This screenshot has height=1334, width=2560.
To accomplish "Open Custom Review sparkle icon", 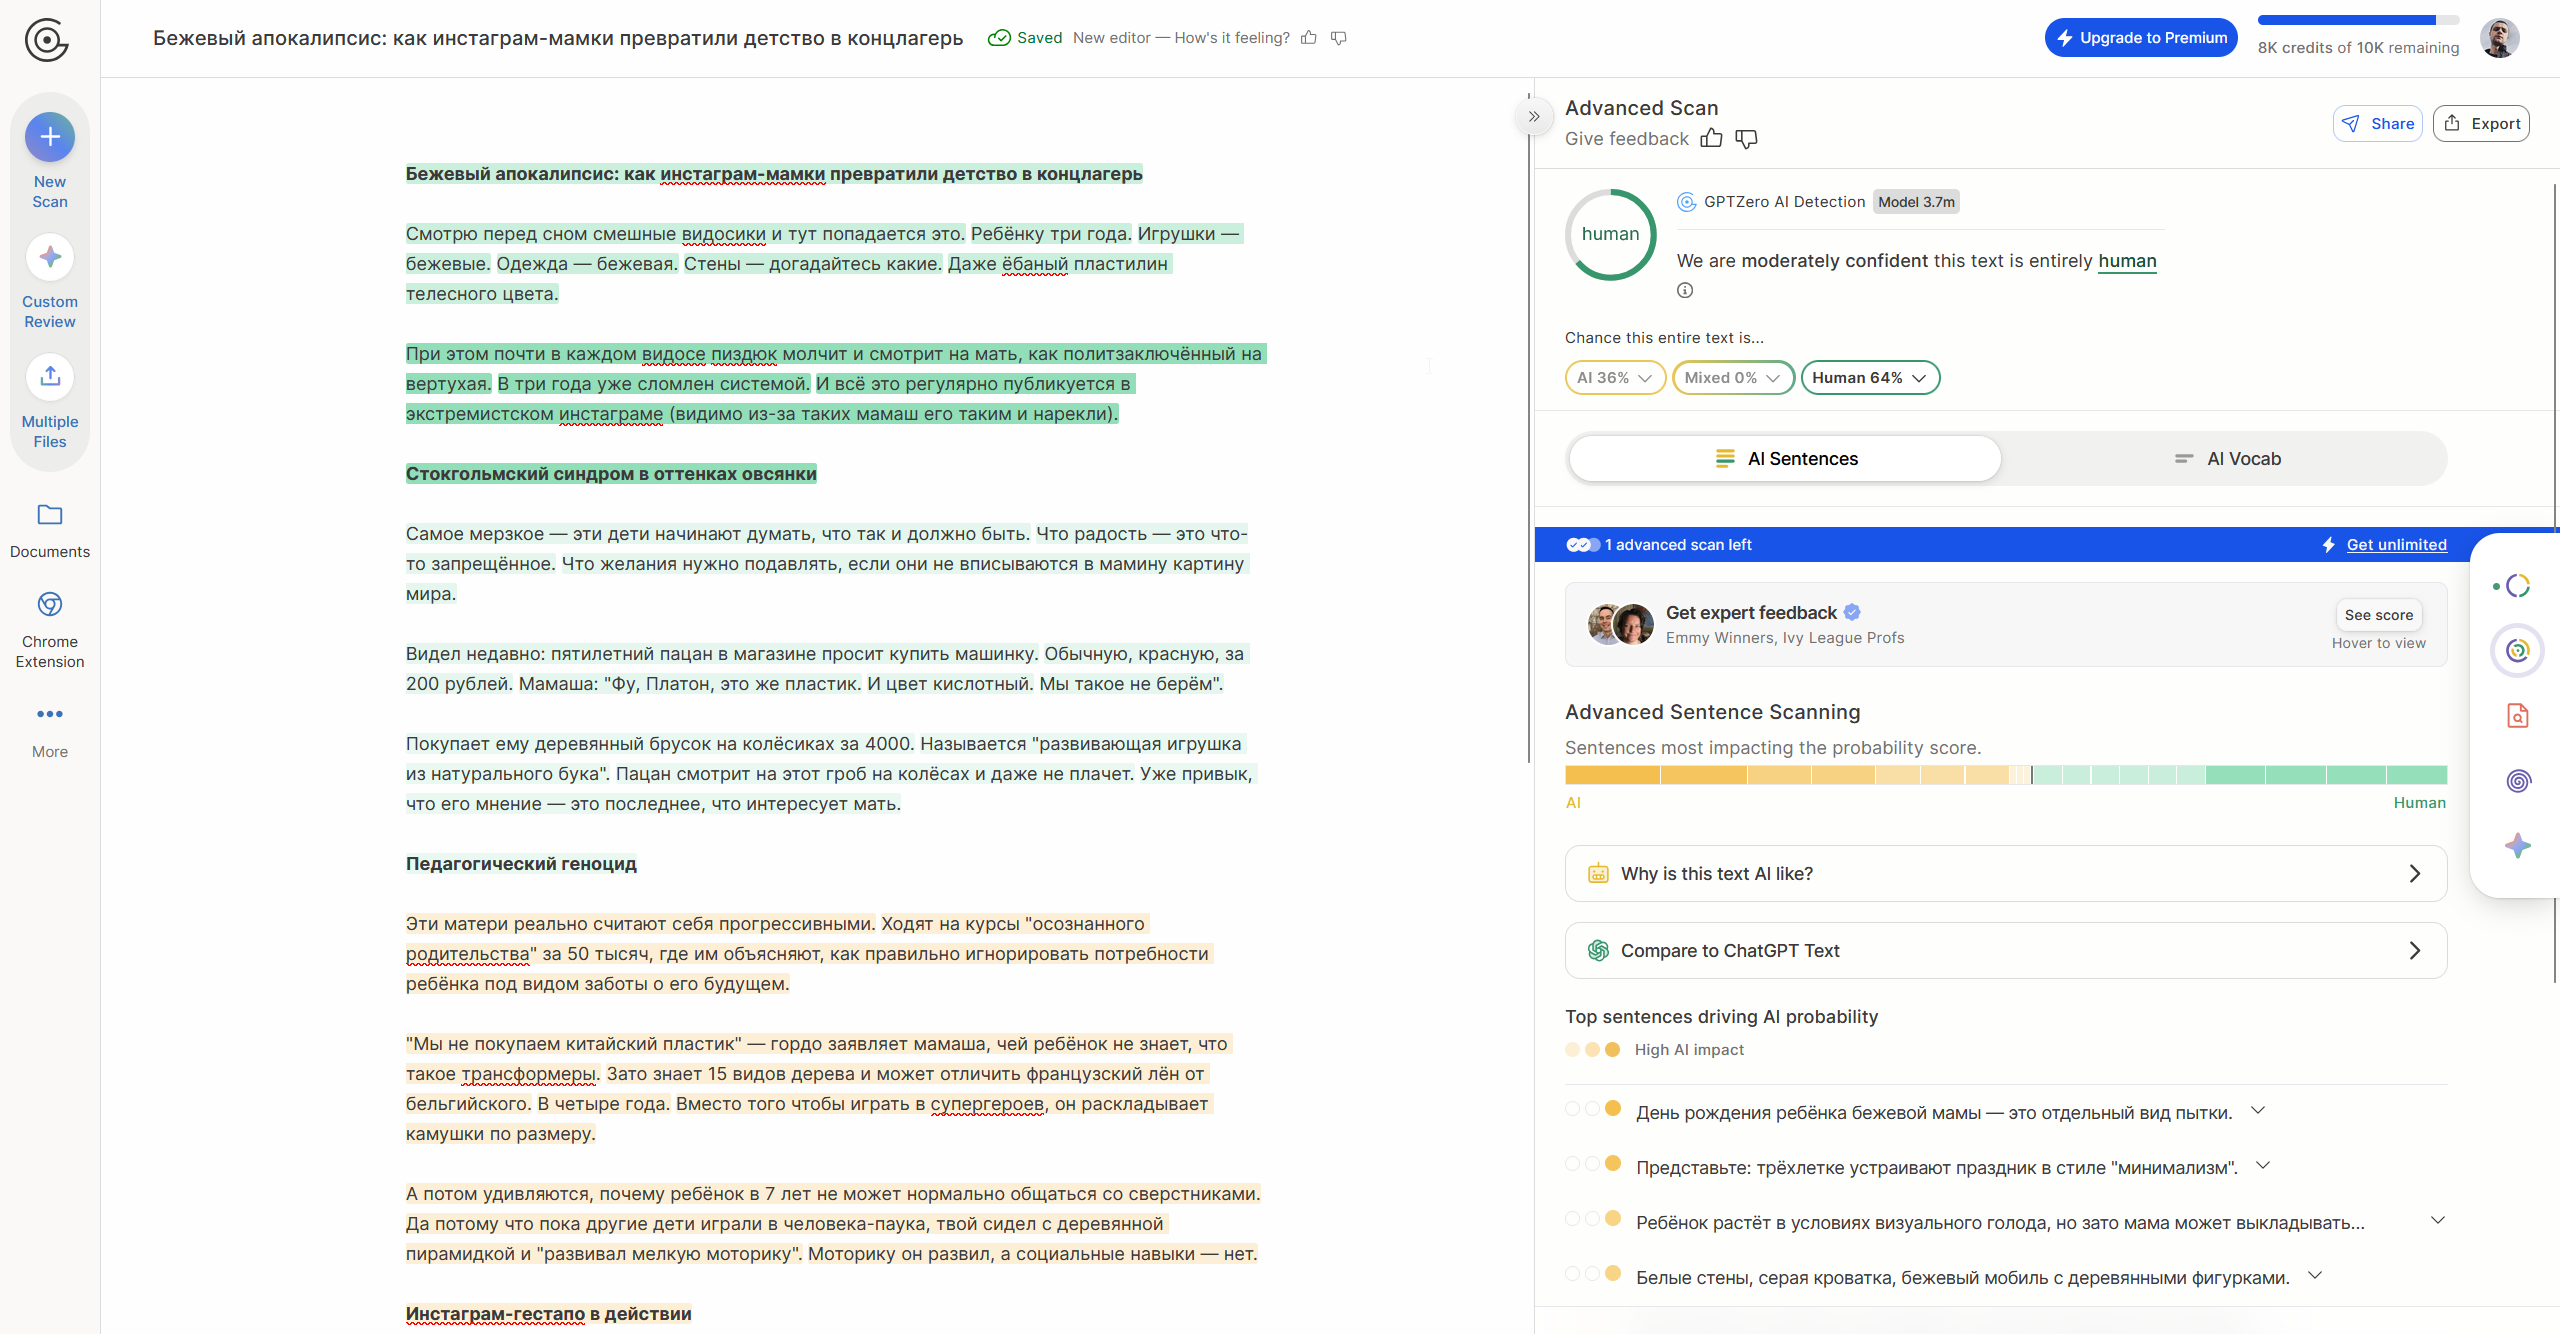I will point(50,257).
